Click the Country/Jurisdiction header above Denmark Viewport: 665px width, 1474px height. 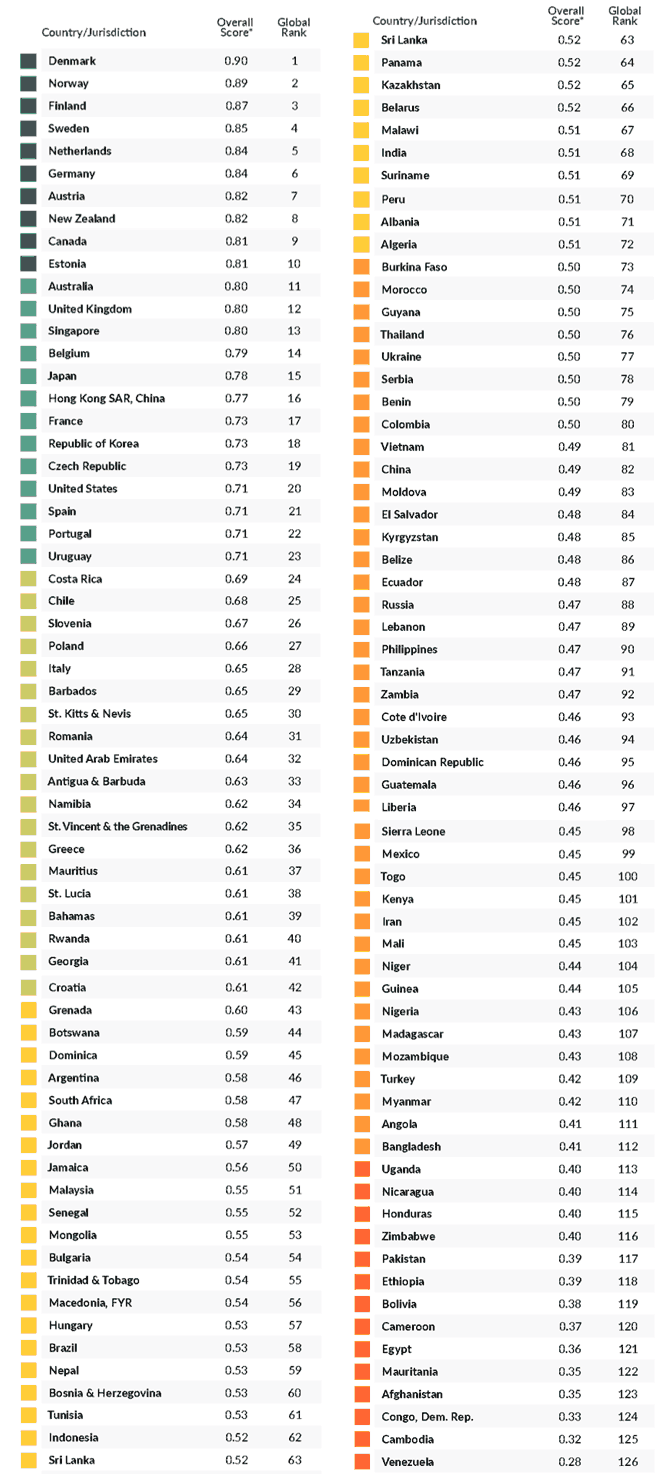click(93, 32)
